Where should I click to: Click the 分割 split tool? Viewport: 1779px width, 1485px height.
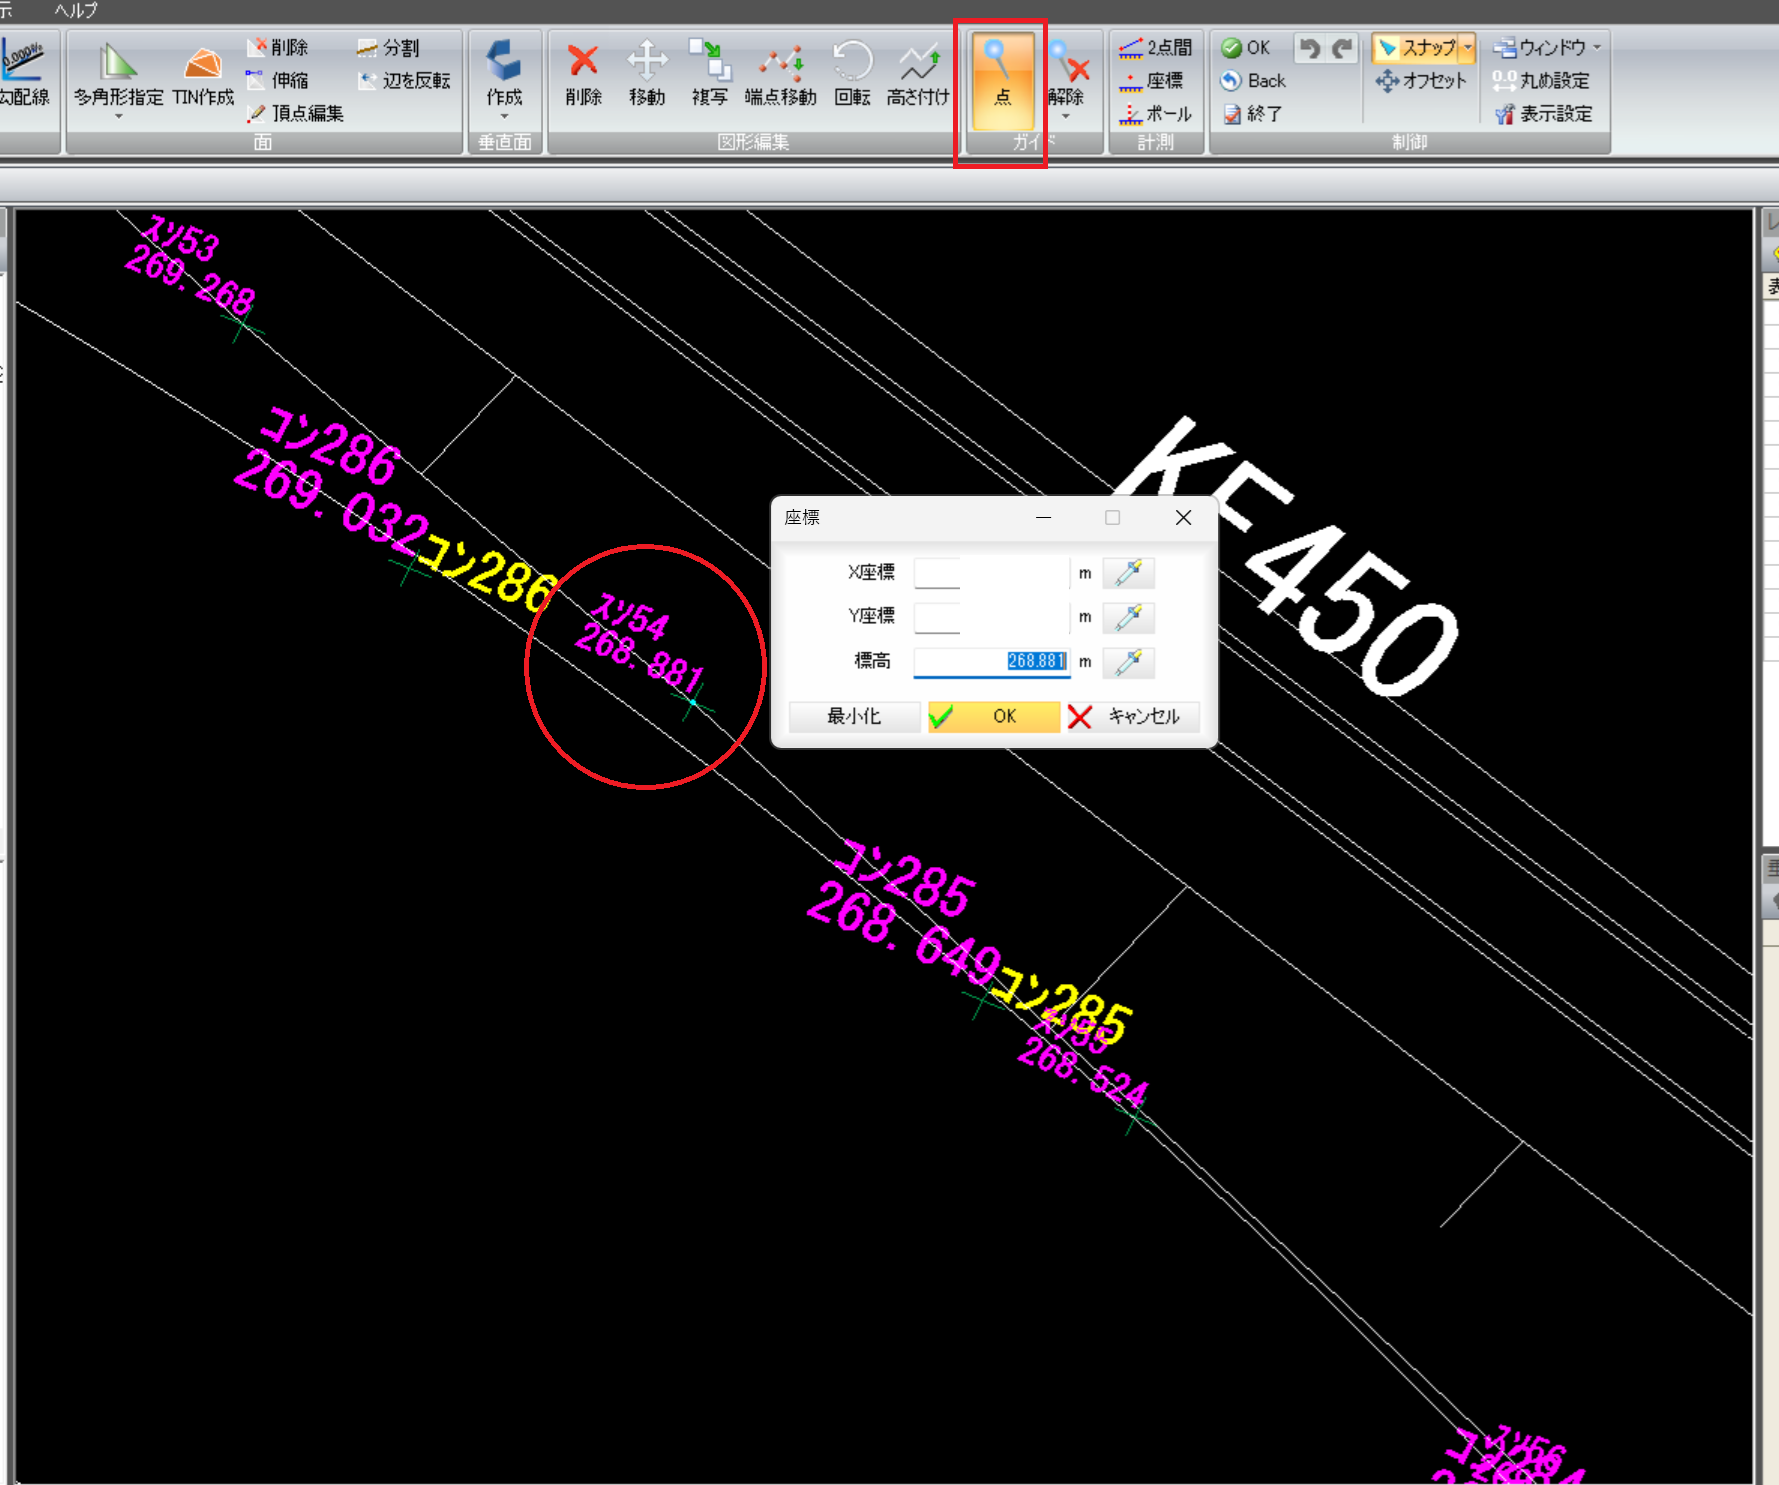[x=389, y=47]
